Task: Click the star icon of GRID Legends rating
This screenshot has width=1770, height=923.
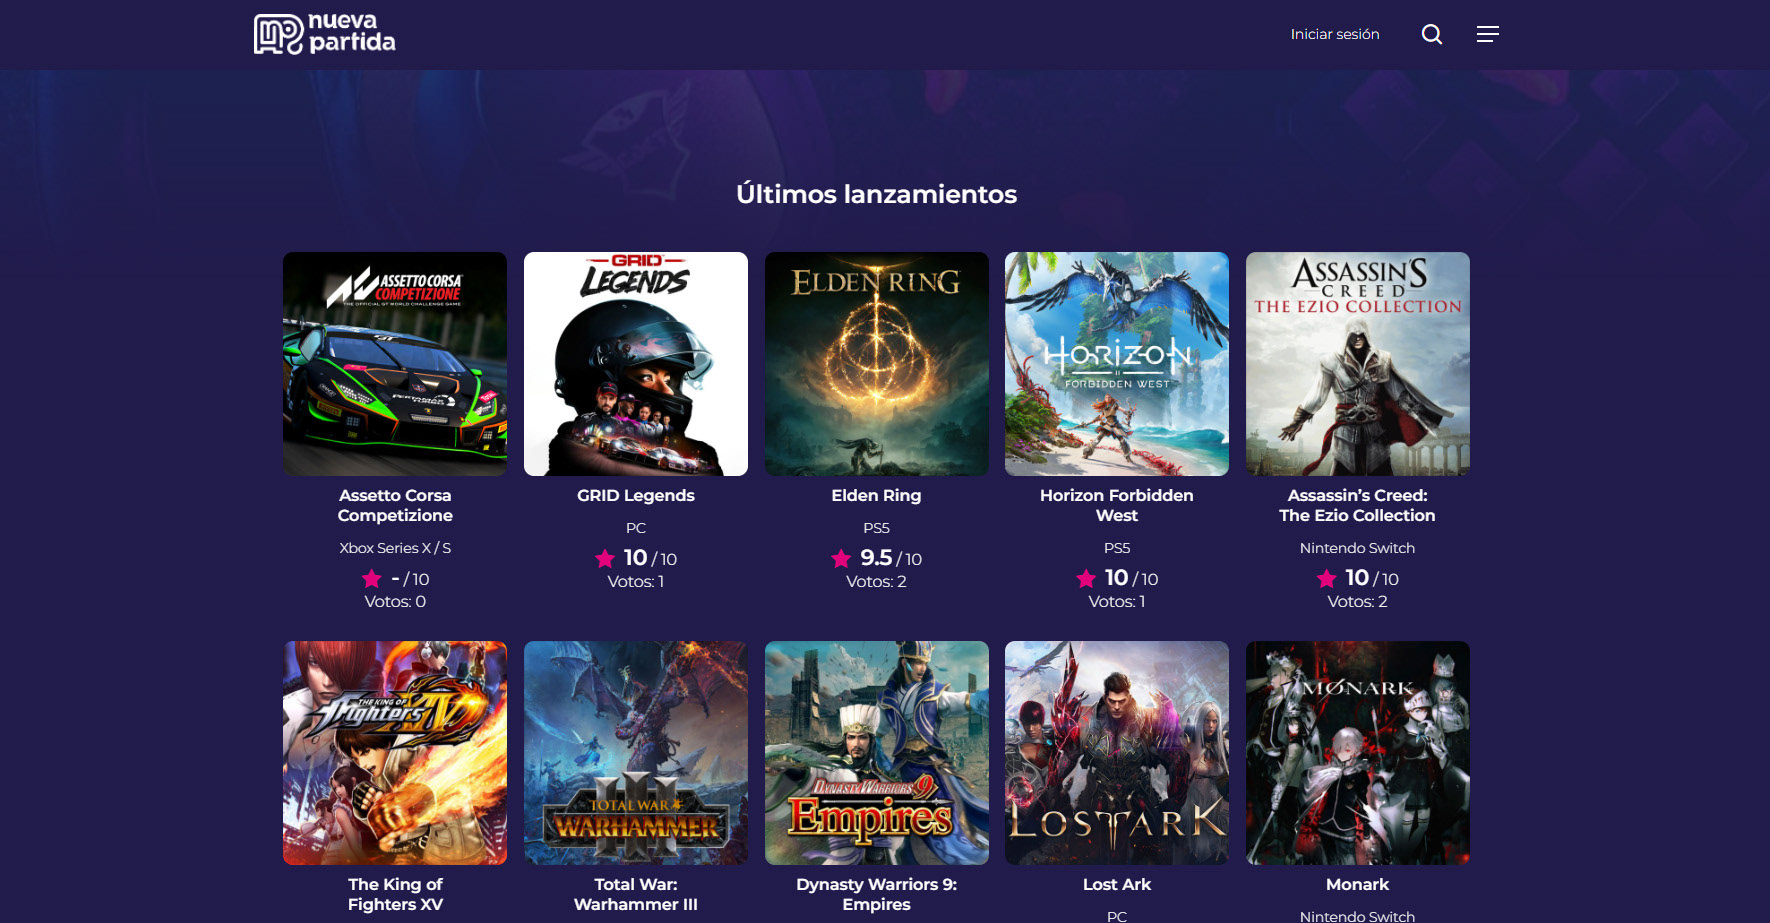Action: point(605,558)
